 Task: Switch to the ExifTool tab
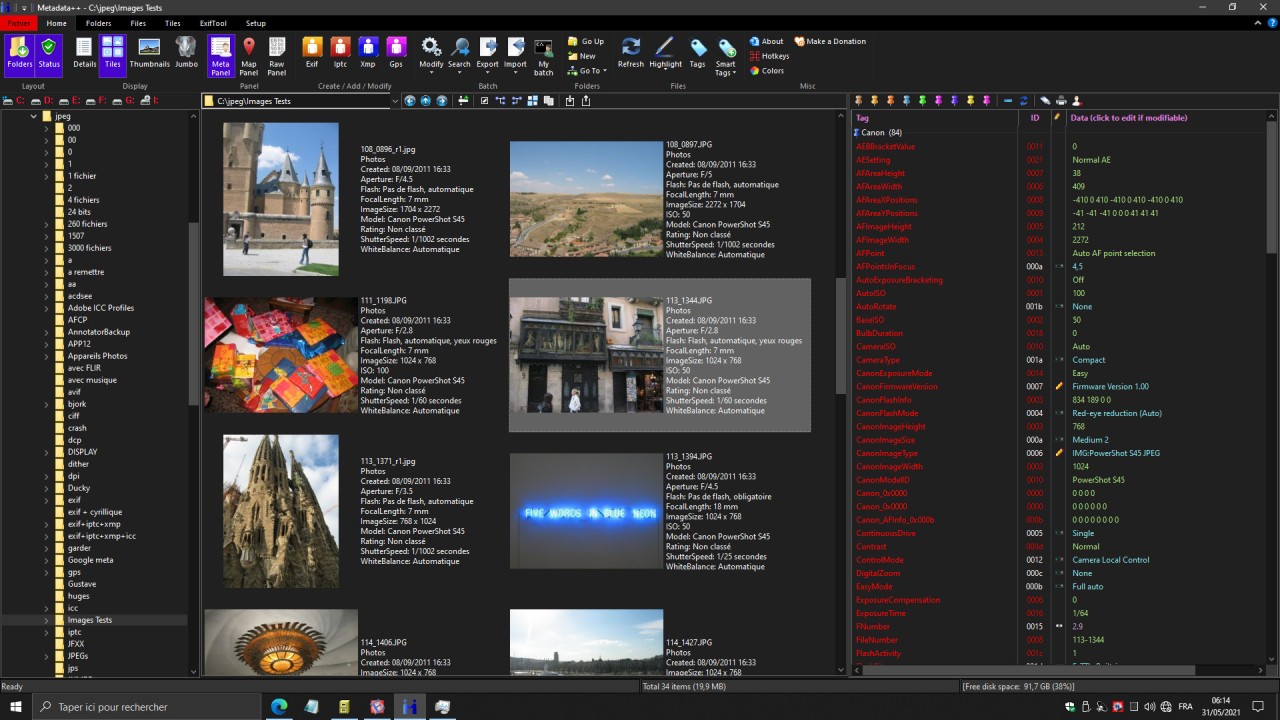pyautogui.click(x=212, y=23)
